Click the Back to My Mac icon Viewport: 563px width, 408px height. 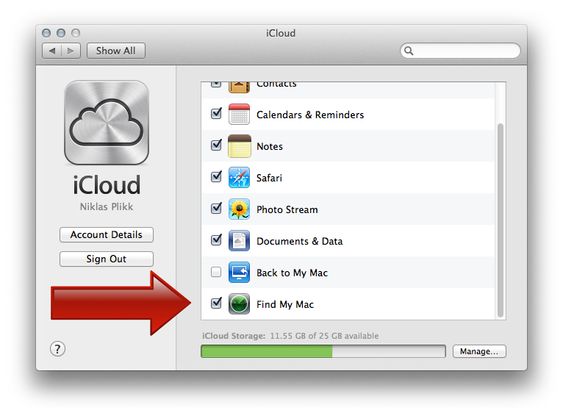239,272
